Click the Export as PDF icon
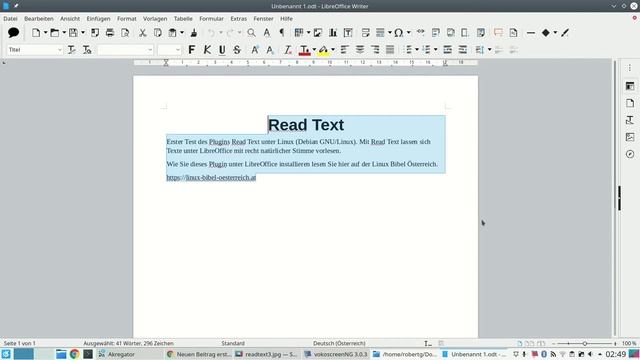640x360 pixels. click(95, 33)
